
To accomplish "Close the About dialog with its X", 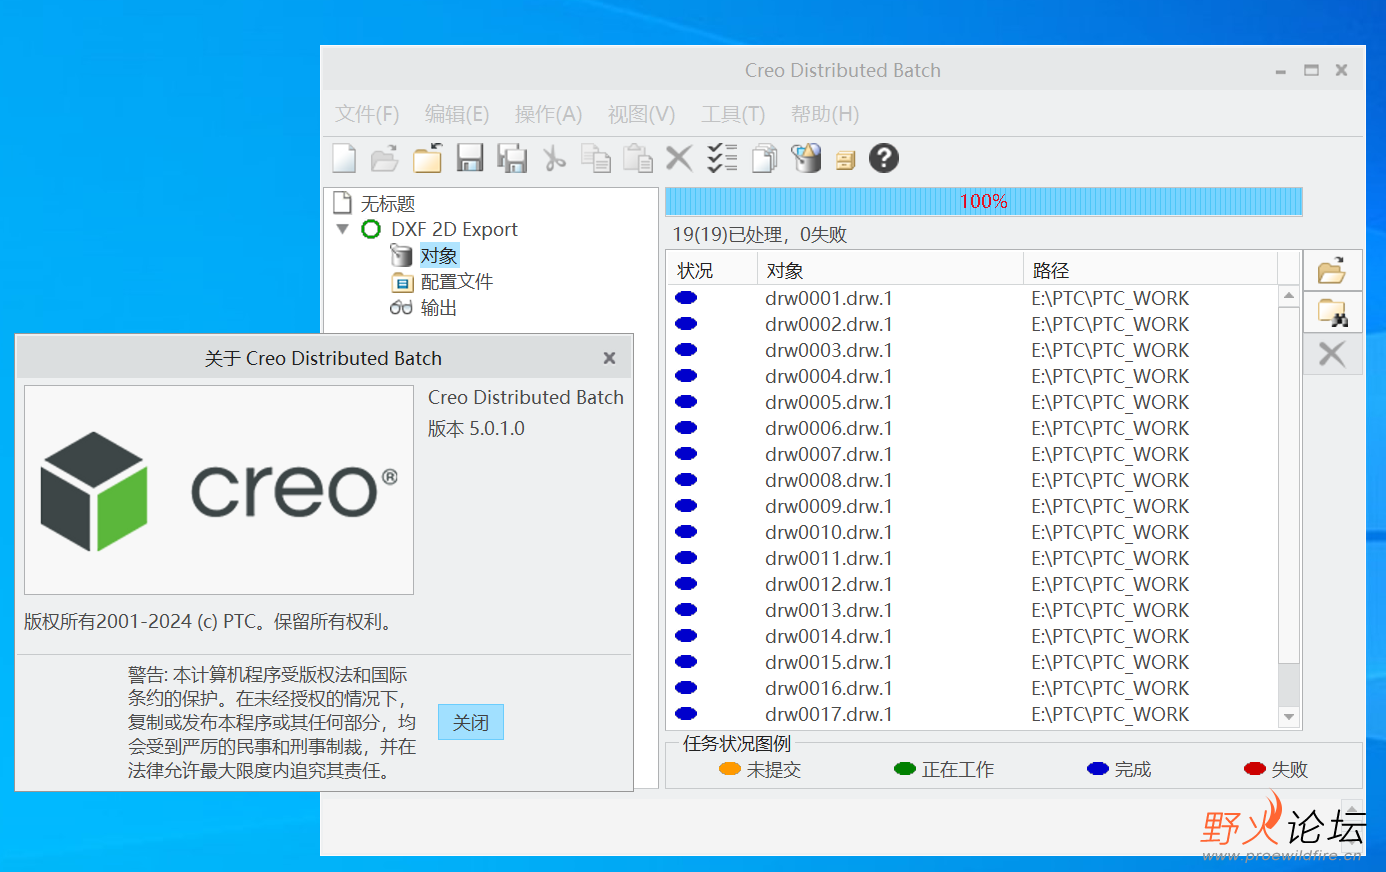I will pos(609,358).
